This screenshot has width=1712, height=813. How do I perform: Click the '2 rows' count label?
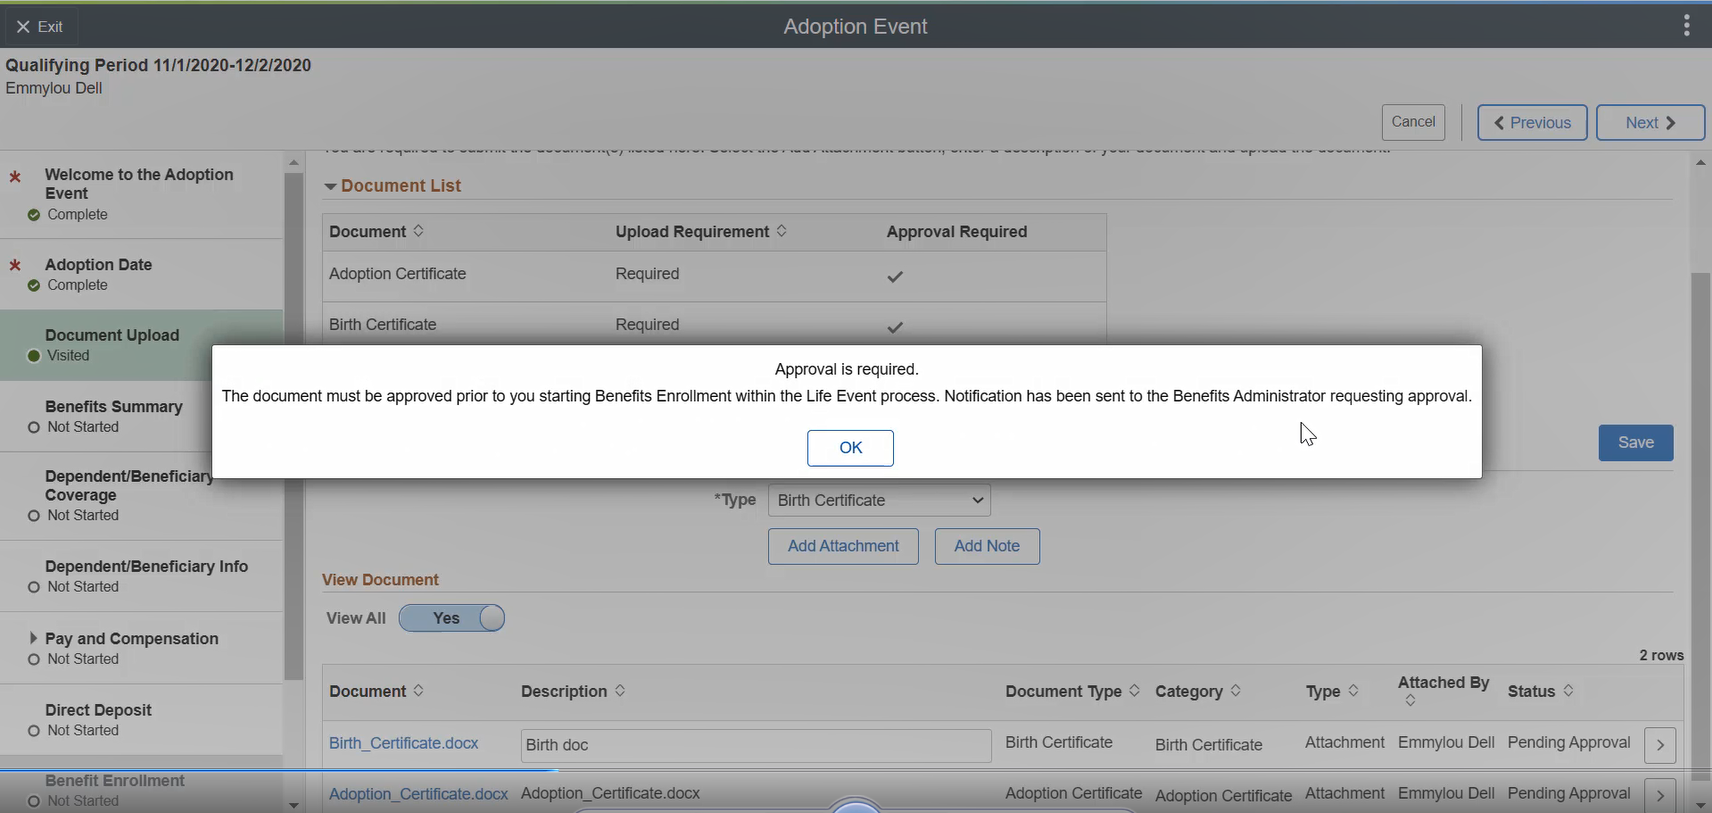tap(1661, 655)
